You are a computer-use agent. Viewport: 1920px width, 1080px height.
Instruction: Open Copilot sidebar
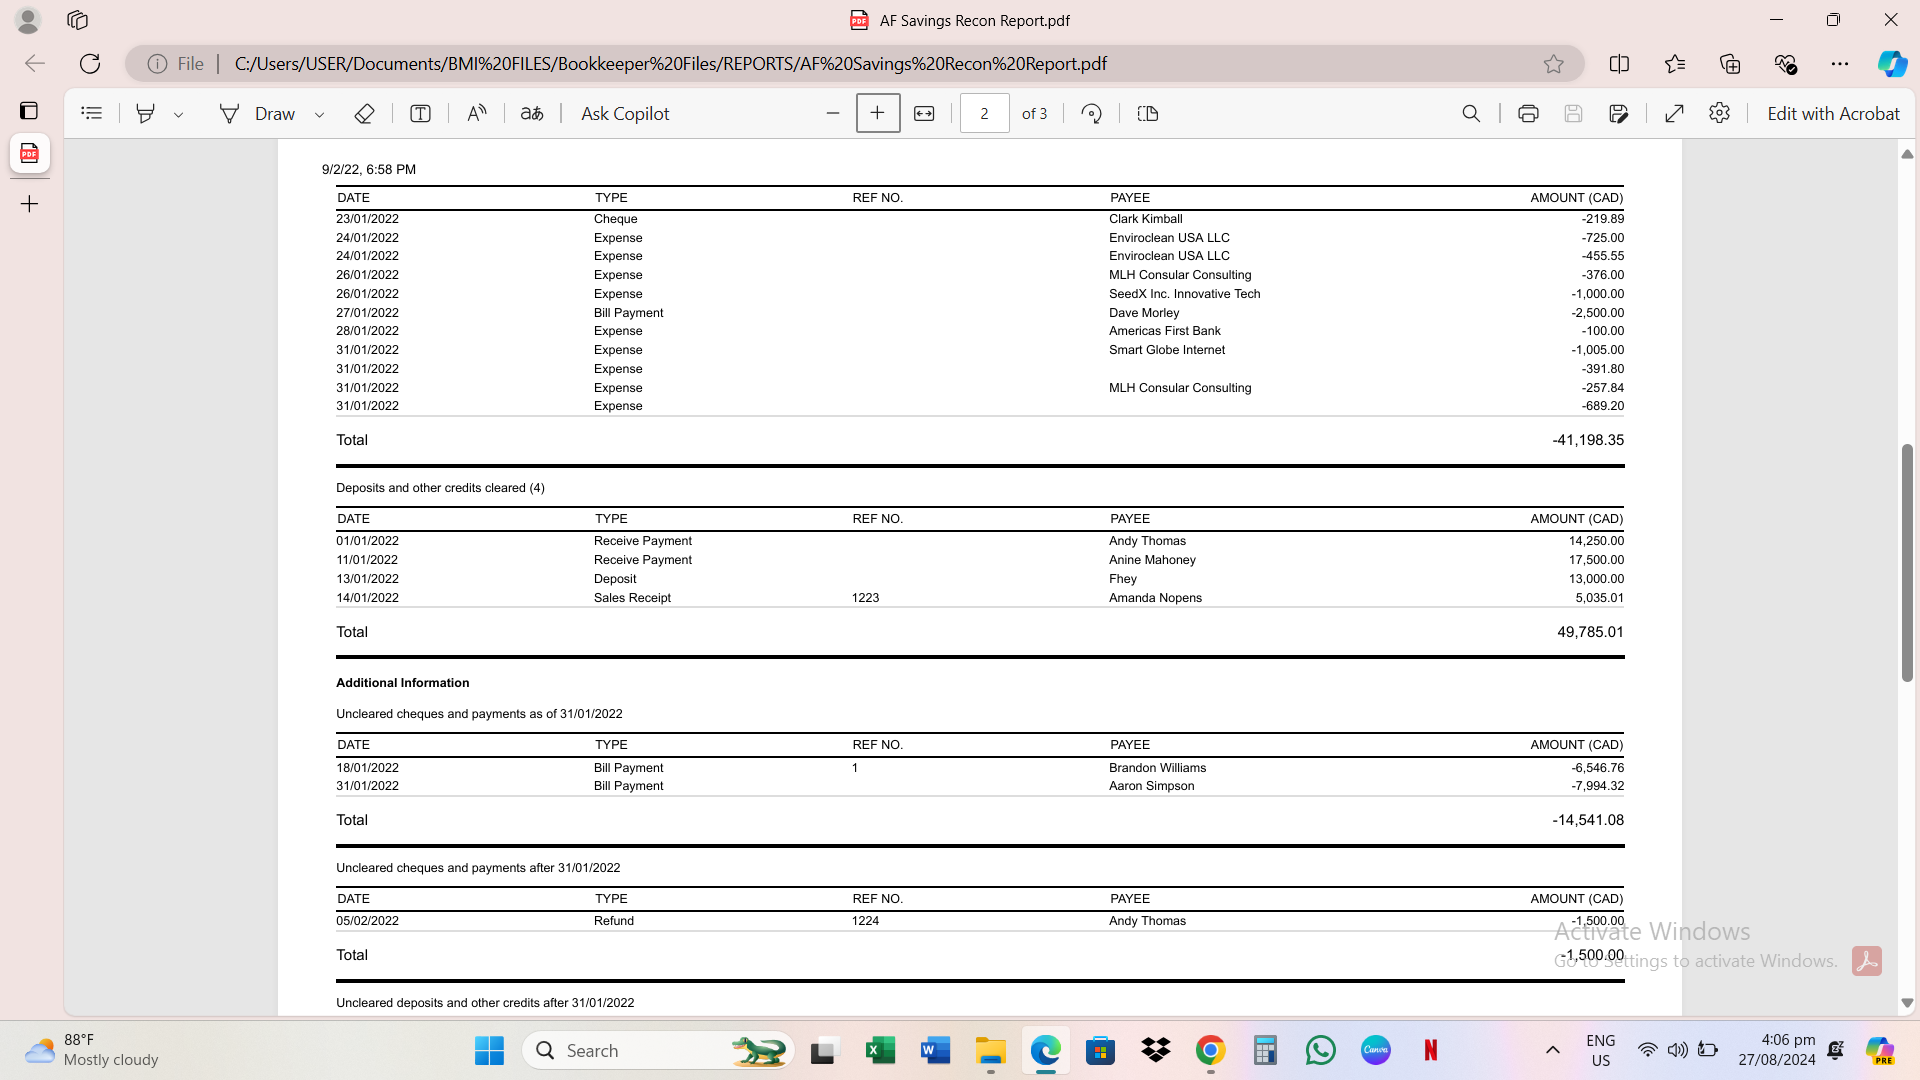point(1892,64)
